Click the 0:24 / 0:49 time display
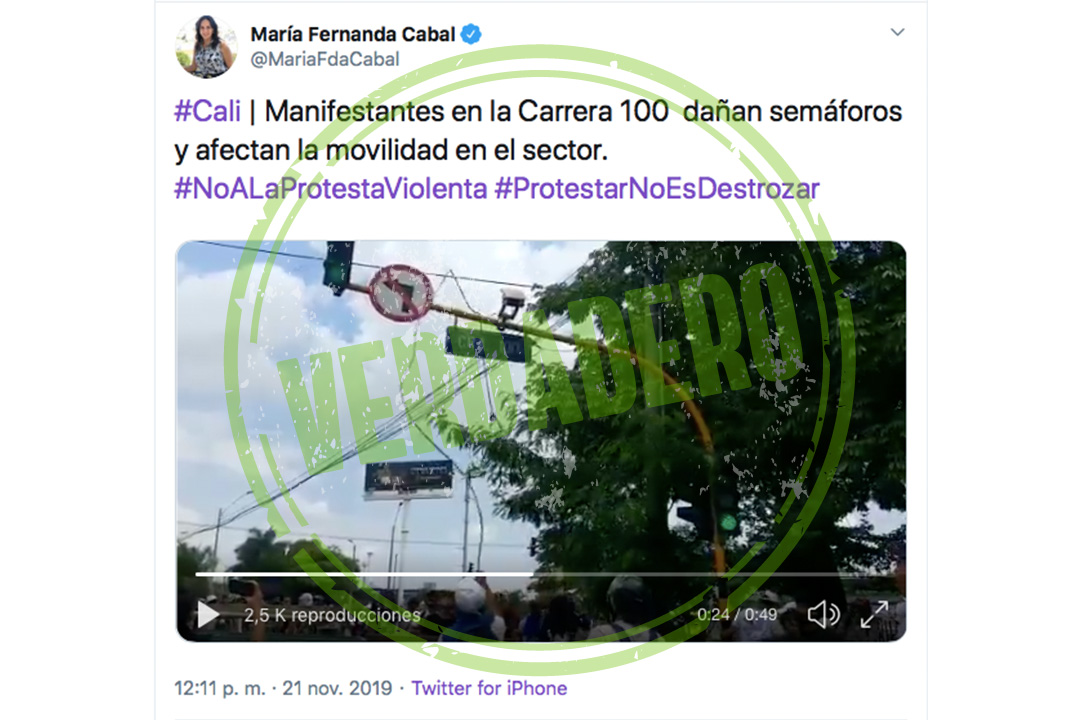 736,614
